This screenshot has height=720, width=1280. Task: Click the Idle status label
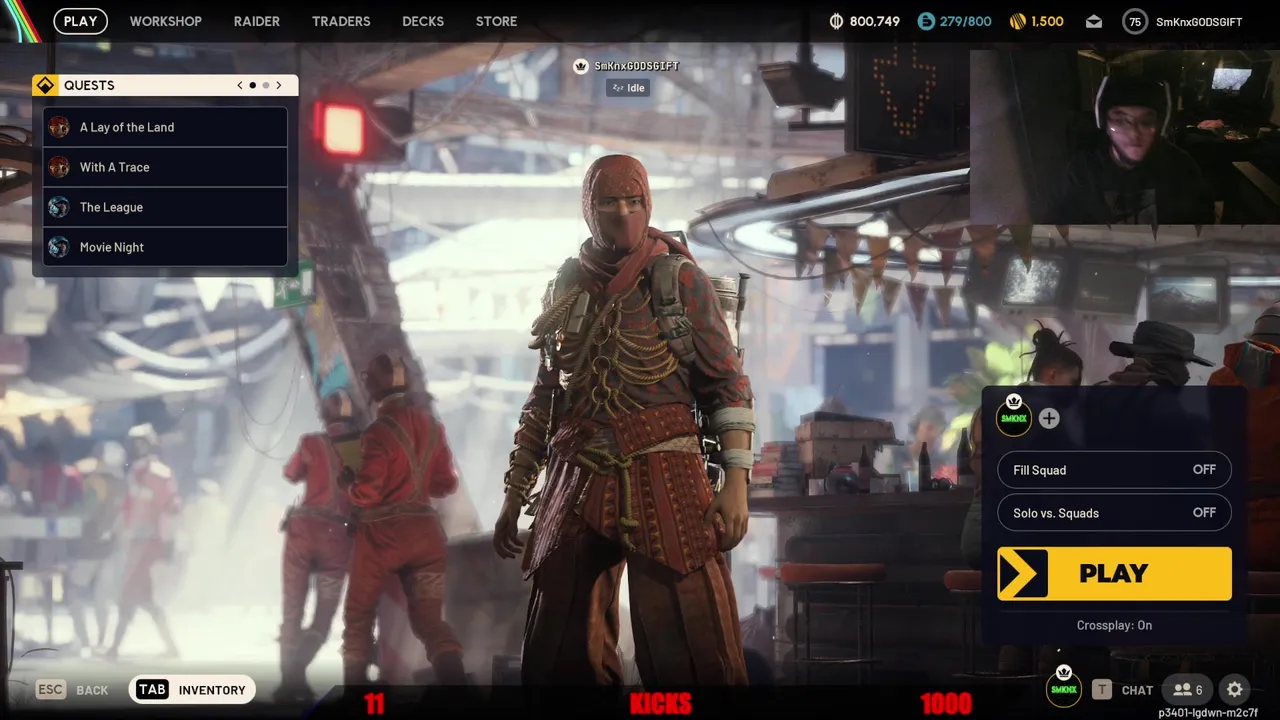[x=628, y=88]
